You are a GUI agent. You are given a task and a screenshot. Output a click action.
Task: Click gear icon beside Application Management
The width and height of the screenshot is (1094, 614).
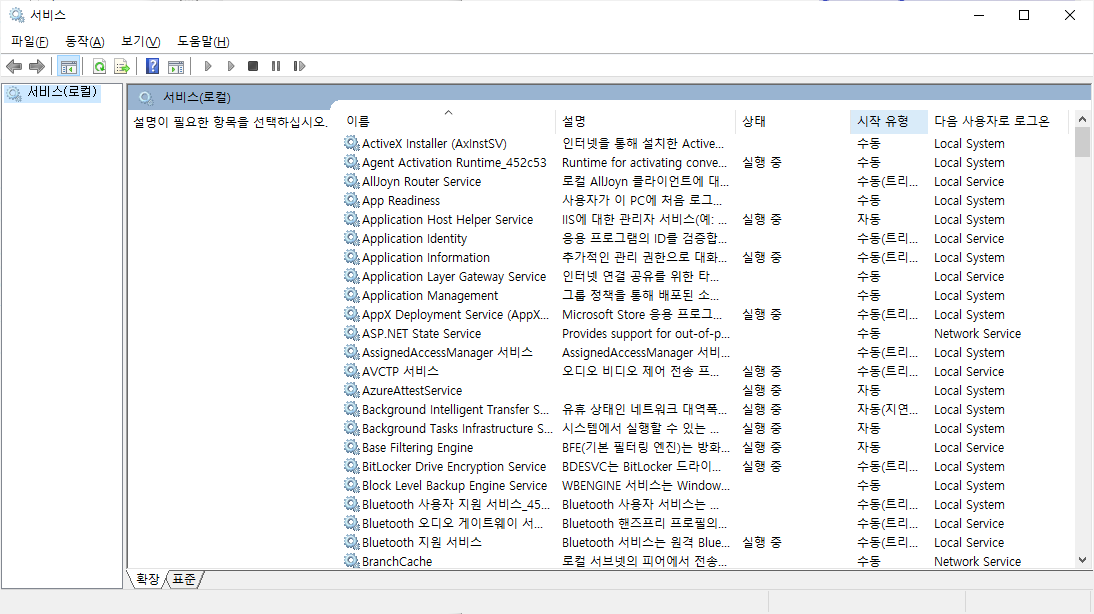[352, 295]
